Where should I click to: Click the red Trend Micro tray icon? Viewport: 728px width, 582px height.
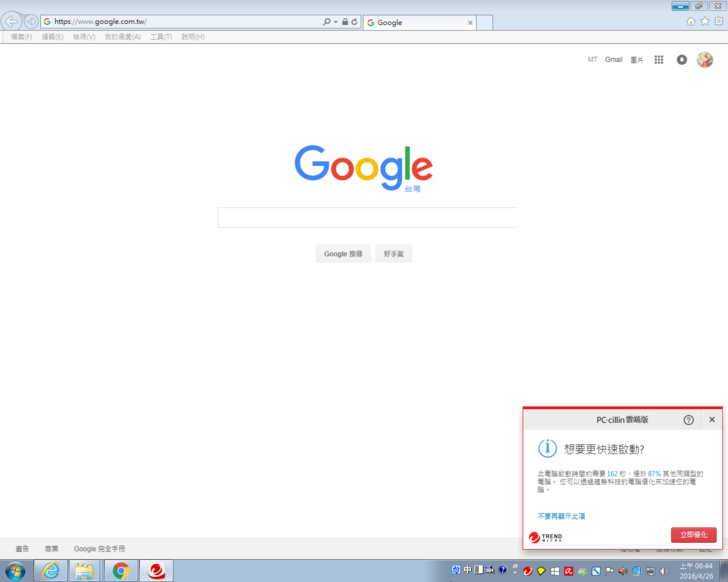(x=527, y=571)
